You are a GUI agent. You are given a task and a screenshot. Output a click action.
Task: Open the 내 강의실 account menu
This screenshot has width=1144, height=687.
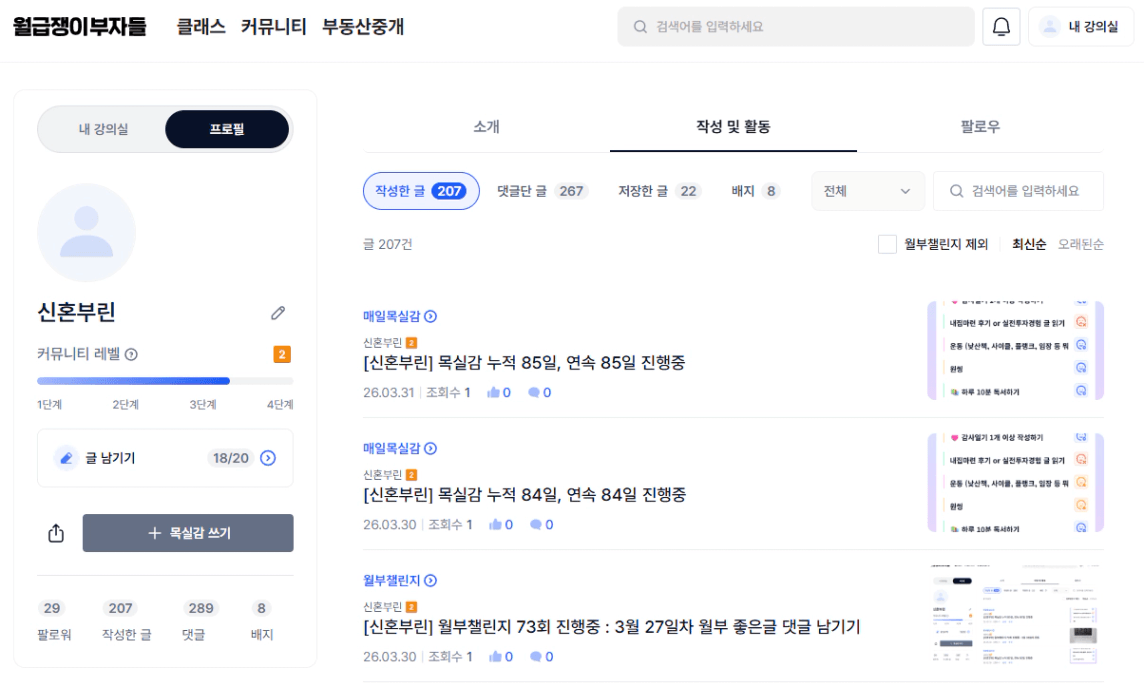tap(1080, 27)
